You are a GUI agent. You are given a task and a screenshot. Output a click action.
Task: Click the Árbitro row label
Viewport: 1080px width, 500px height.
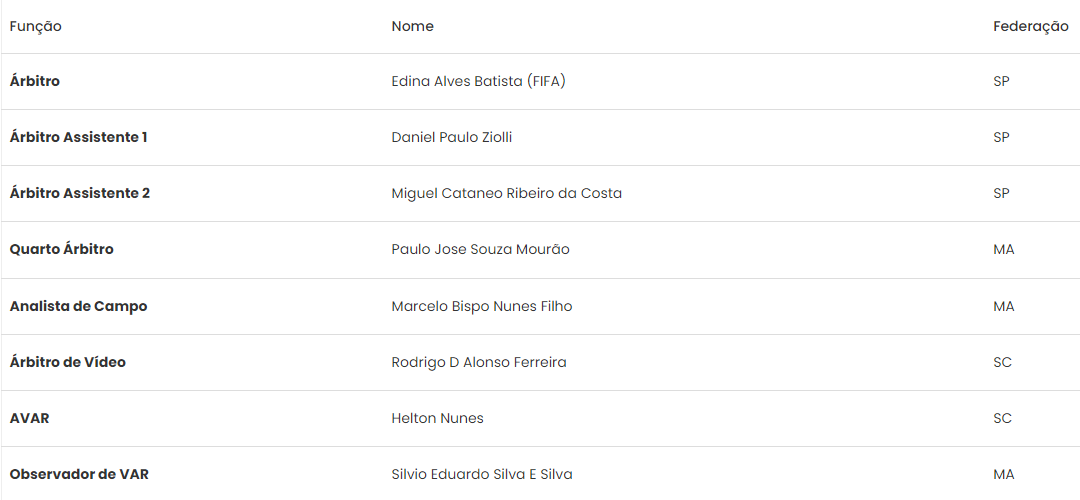pos(35,81)
